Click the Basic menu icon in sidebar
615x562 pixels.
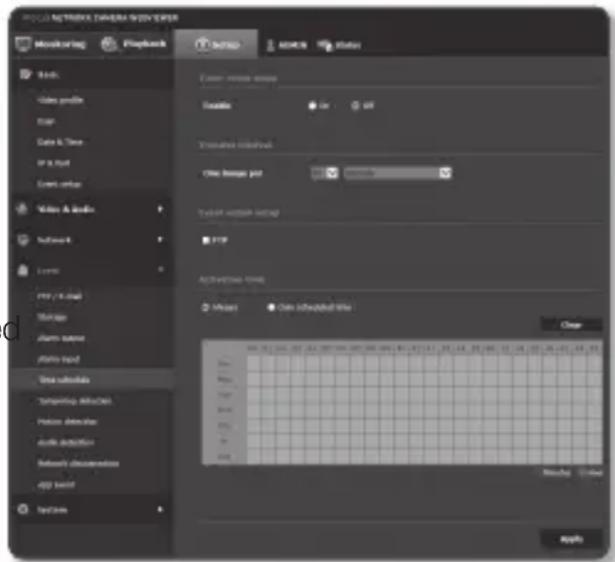[25, 74]
